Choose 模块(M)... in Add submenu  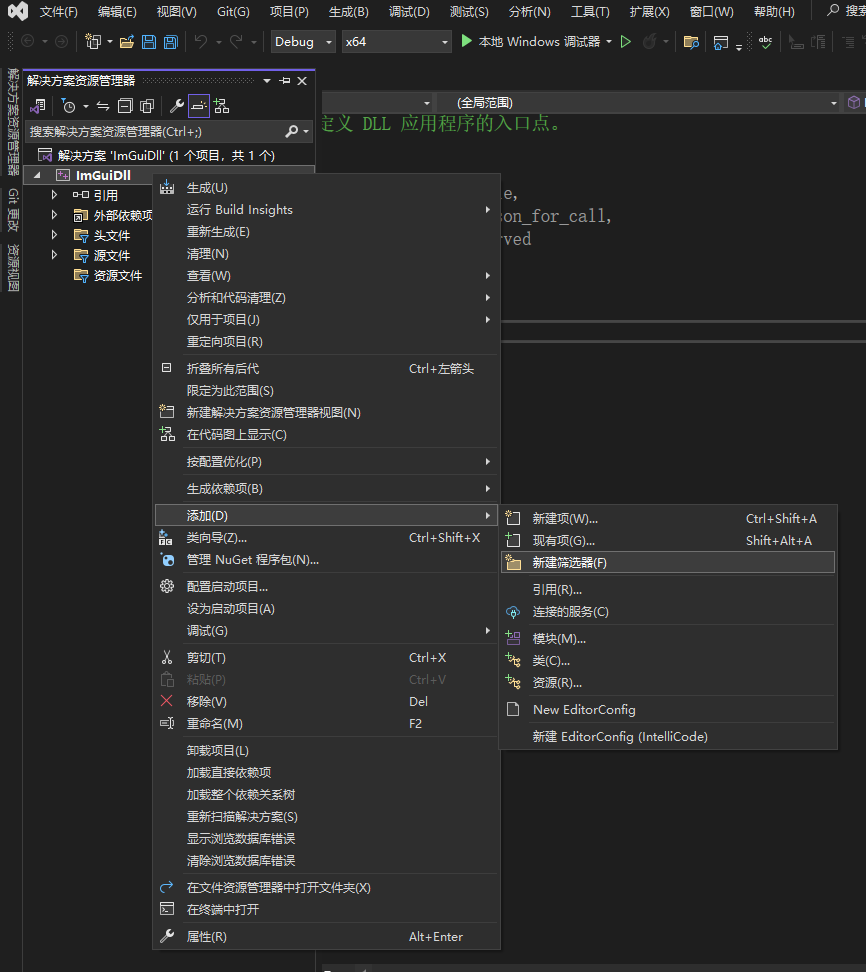click(x=668, y=639)
